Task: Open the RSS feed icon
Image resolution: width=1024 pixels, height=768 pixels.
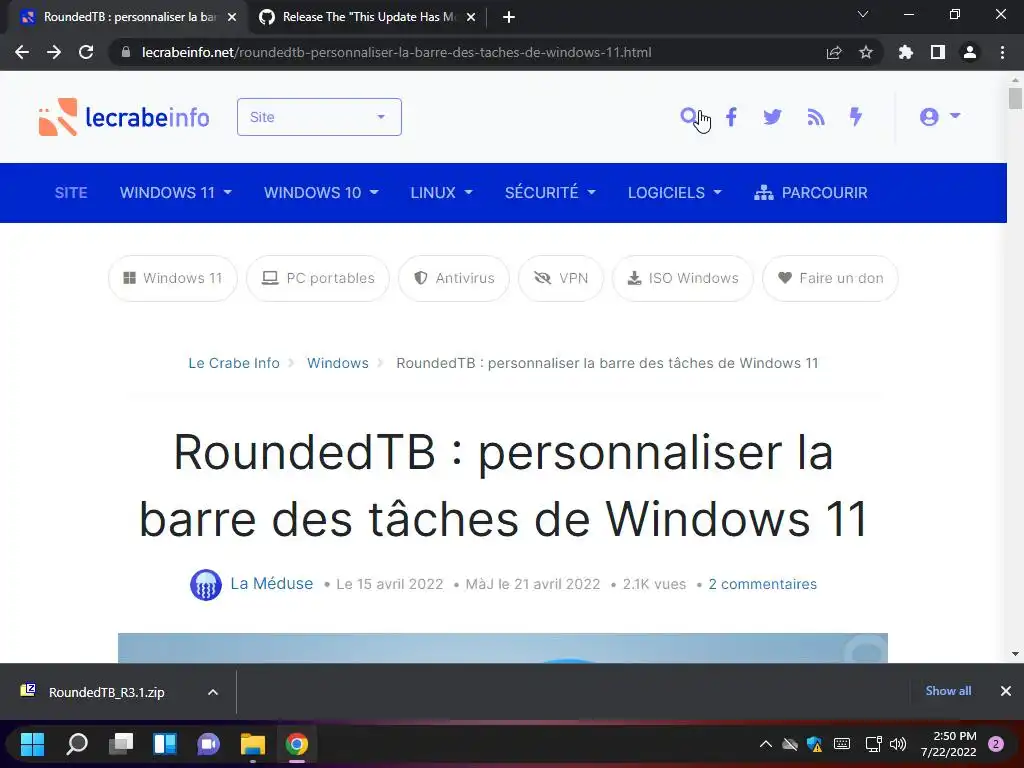Action: tap(816, 117)
